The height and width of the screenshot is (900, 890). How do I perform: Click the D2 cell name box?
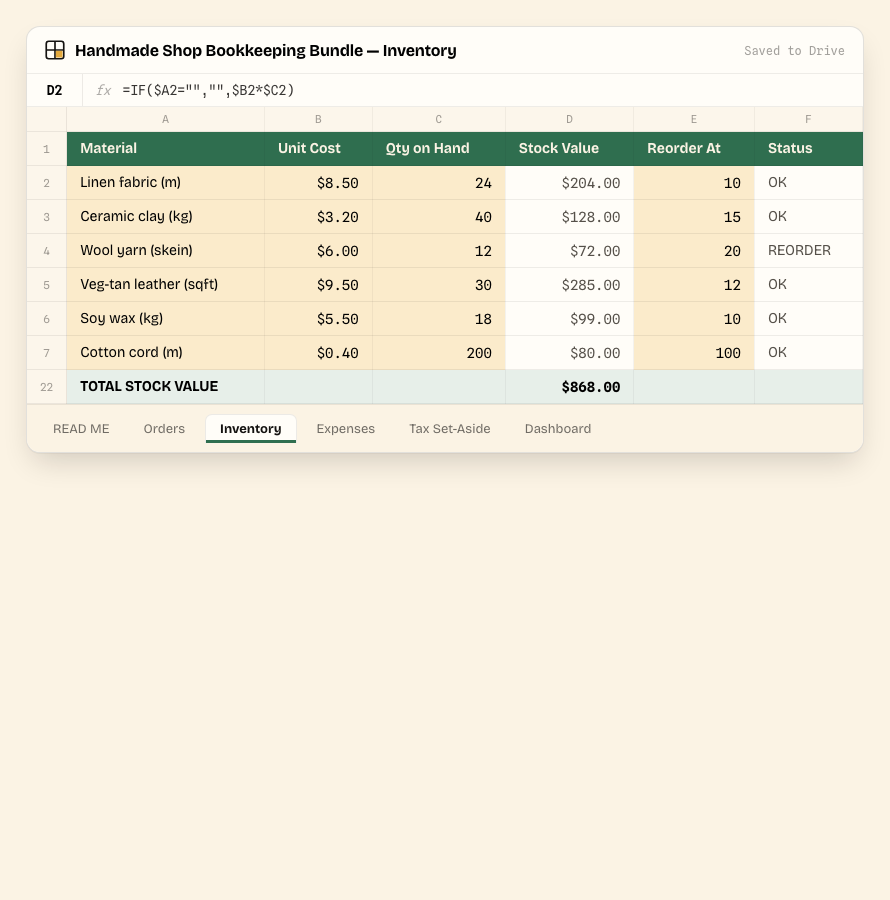pos(55,90)
